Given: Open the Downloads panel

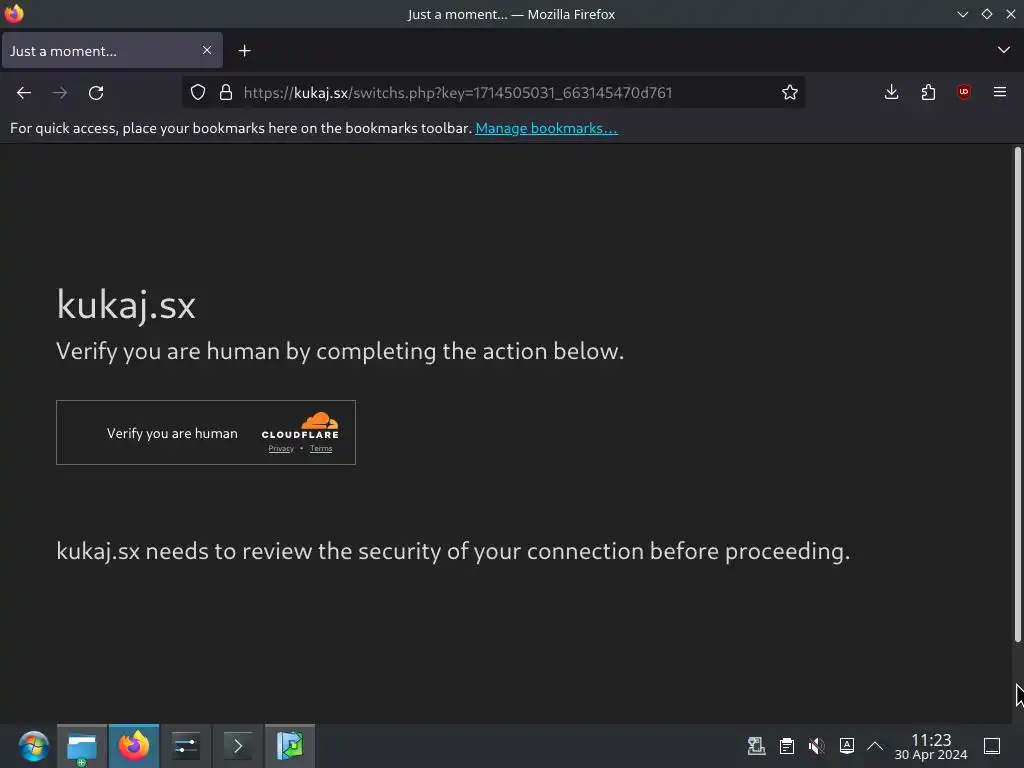Looking at the screenshot, I should click(891, 93).
